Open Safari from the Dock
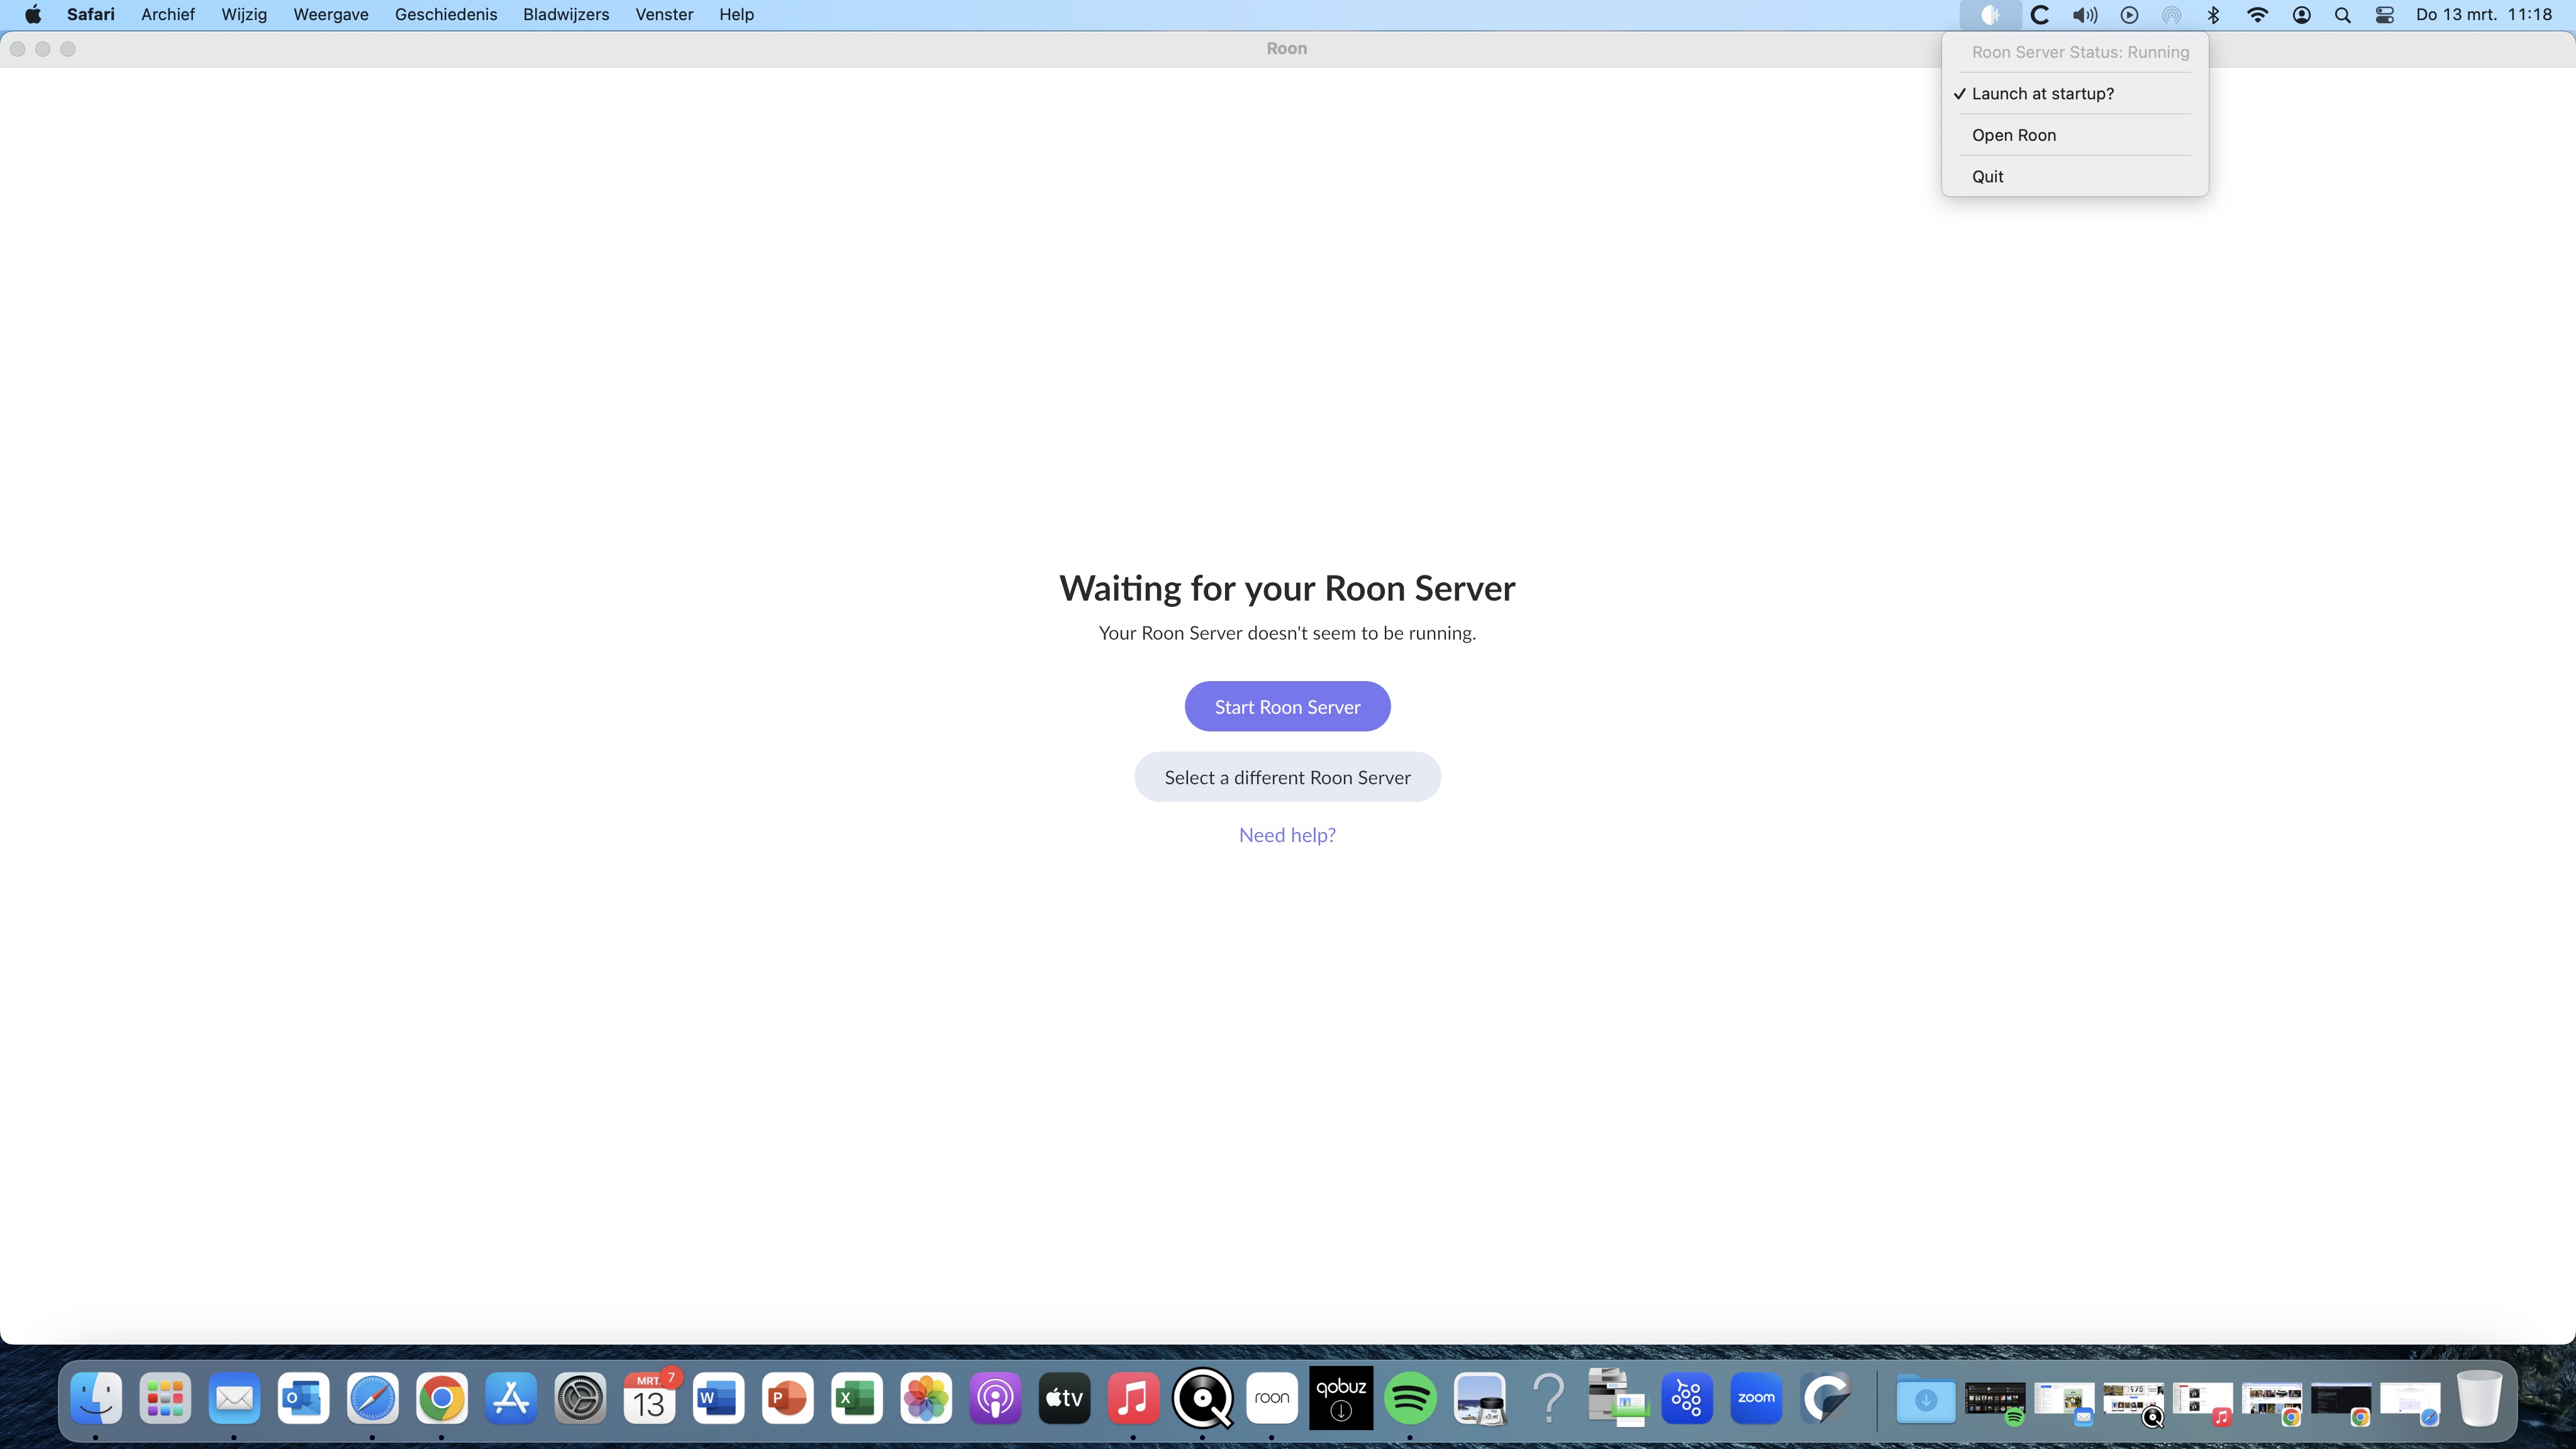The image size is (2576, 1449). 372,1397
